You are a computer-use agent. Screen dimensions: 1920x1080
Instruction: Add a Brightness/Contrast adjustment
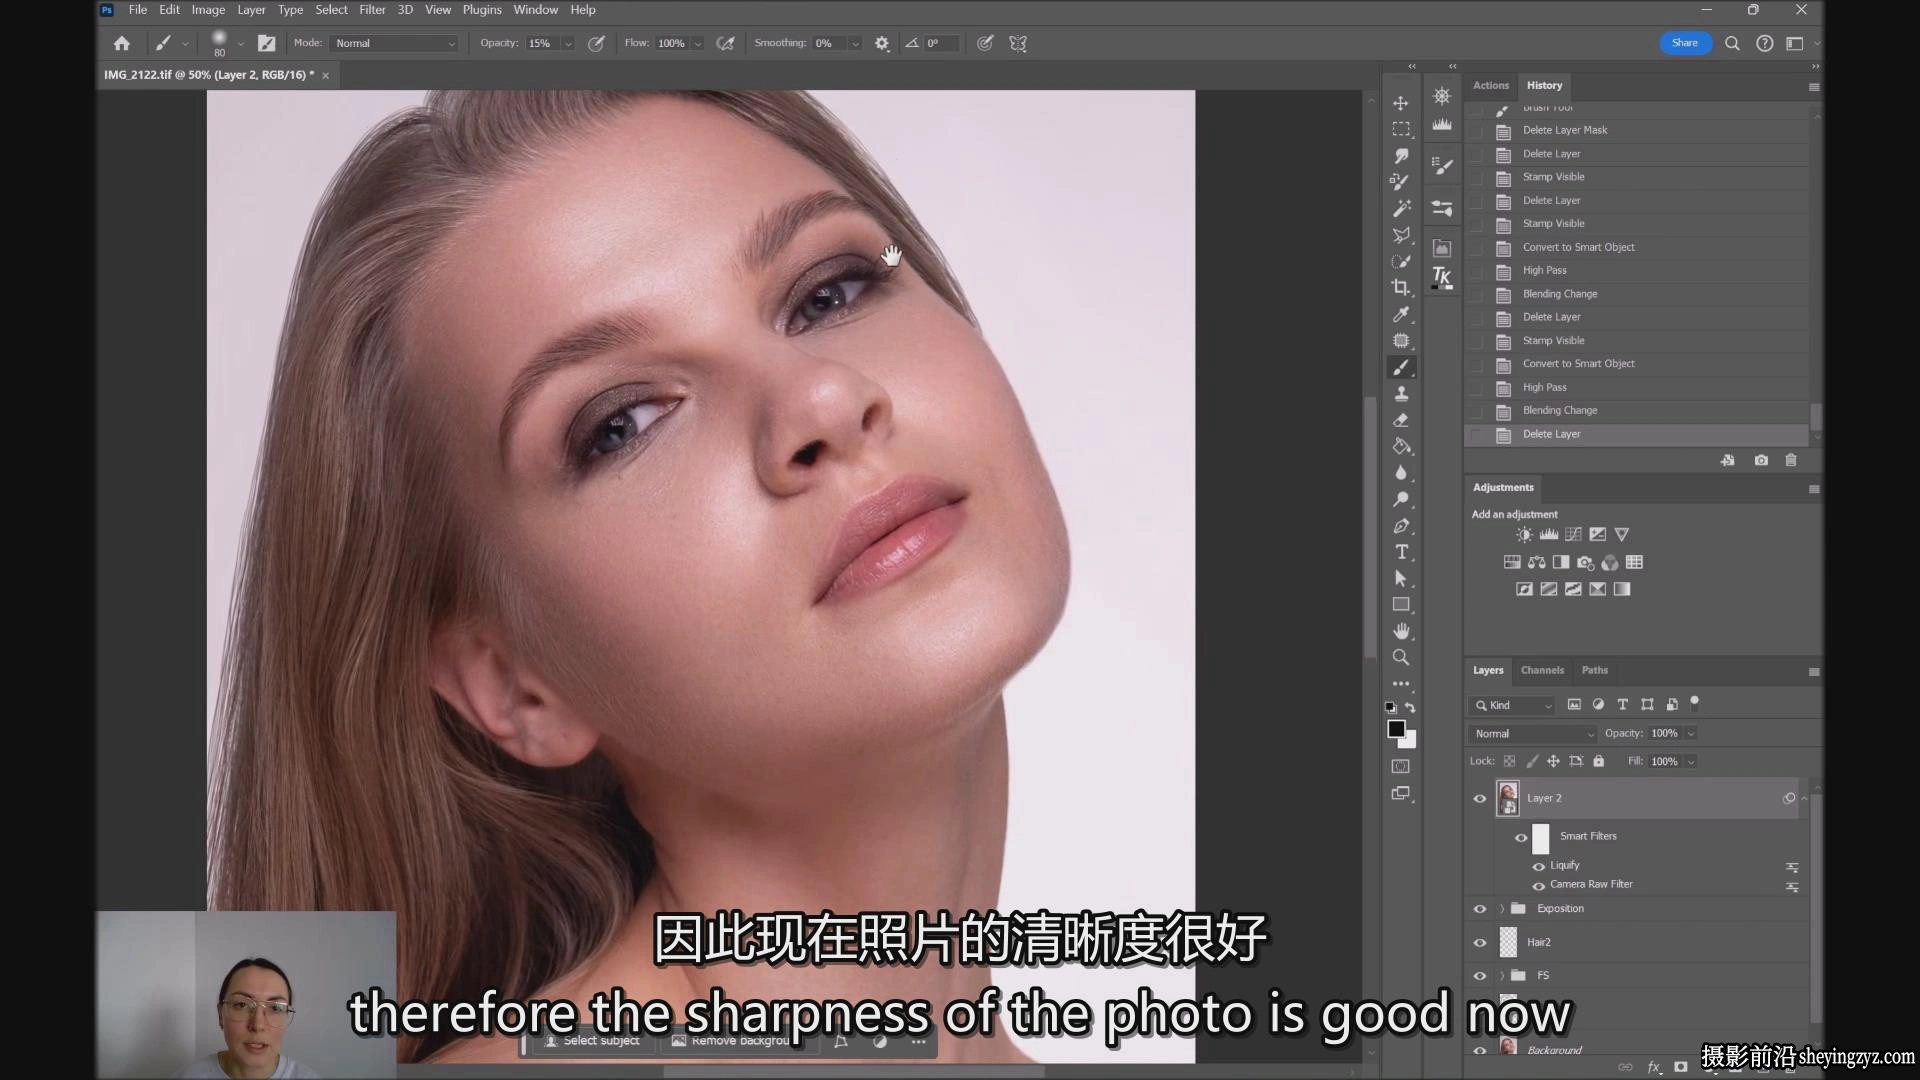(1524, 534)
